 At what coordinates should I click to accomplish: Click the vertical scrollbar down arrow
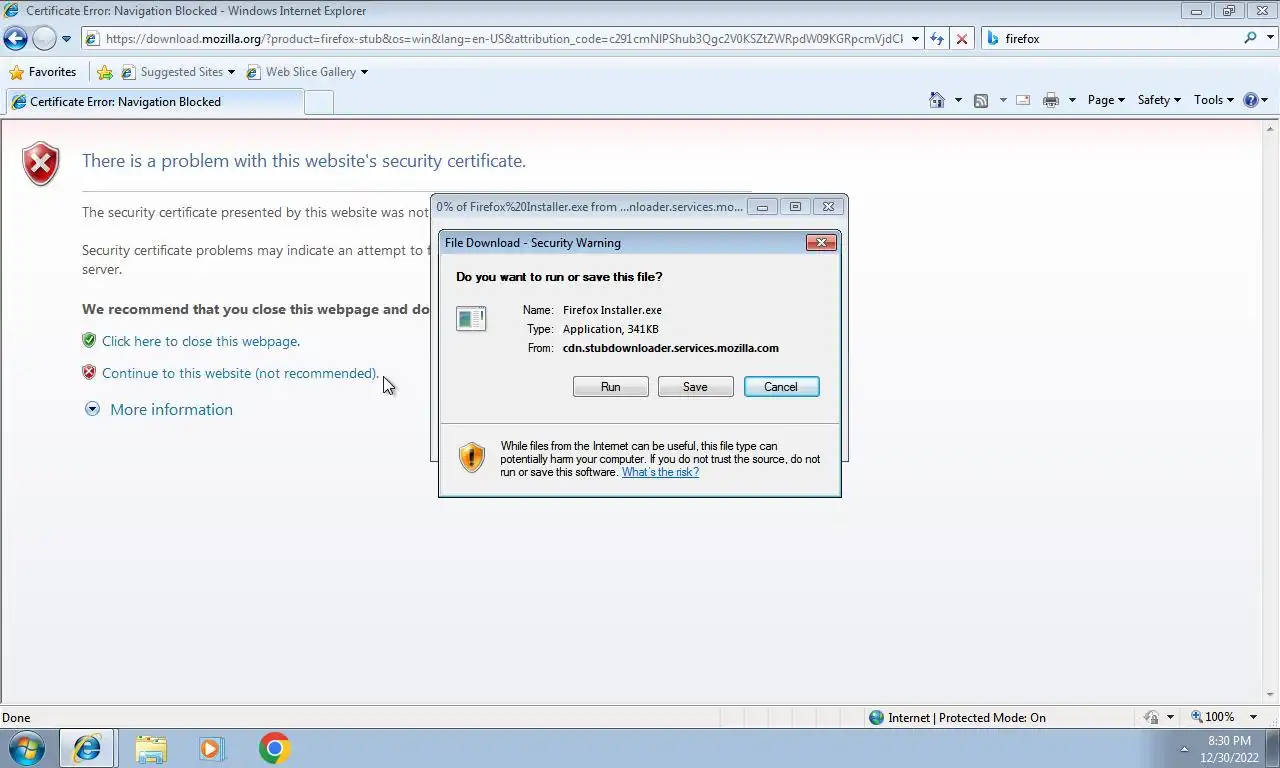point(1272,695)
